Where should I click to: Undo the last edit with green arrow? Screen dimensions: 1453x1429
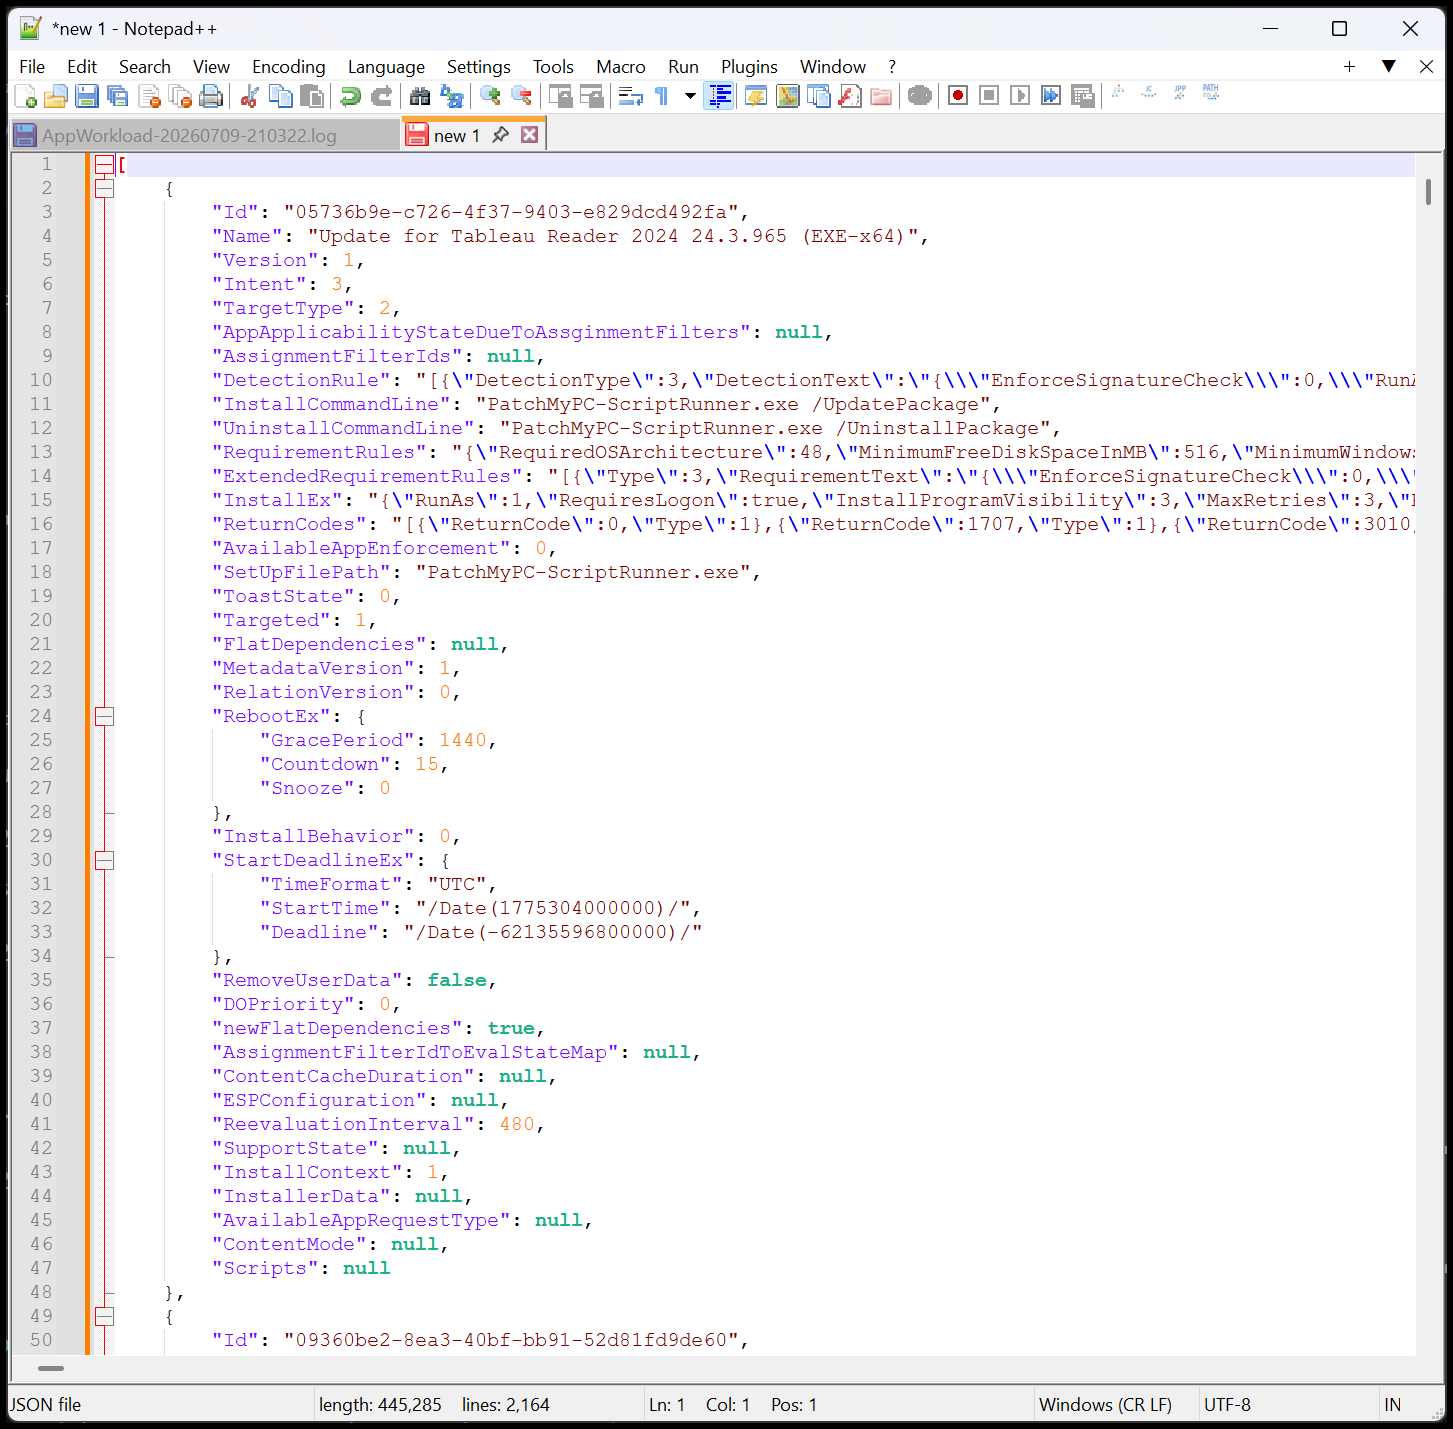click(x=350, y=96)
